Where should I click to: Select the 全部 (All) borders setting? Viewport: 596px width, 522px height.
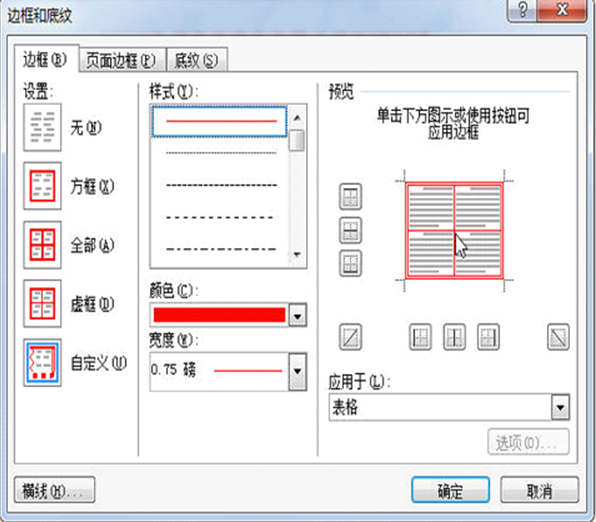42,245
